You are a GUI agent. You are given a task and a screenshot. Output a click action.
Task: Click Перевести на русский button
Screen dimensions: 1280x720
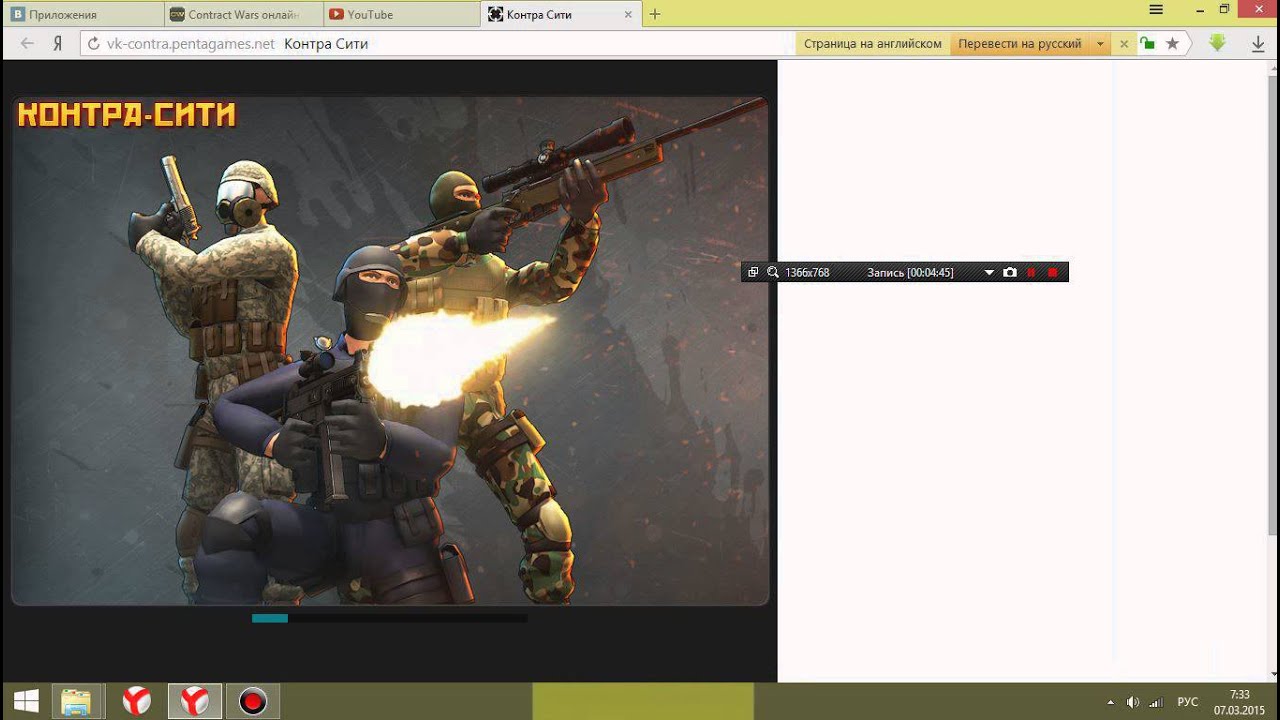point(1020,44)
